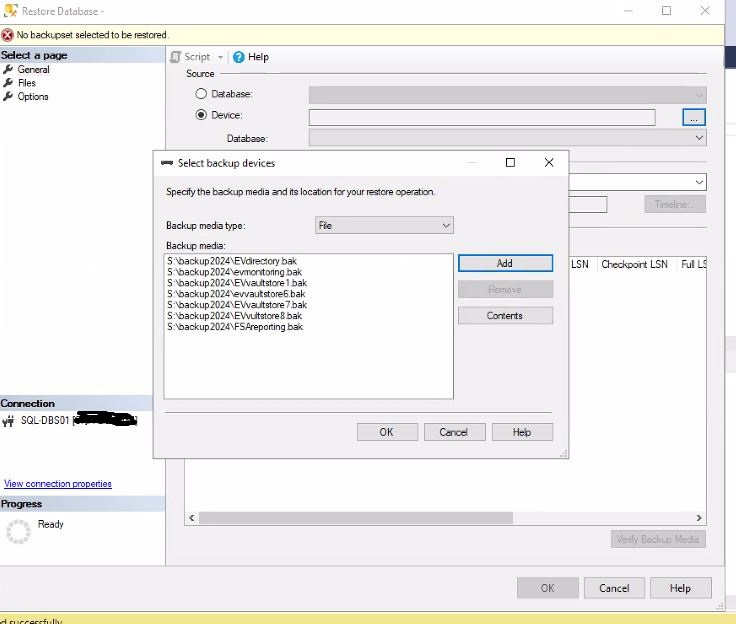
Task: Open the General page
Action: pos(33,70)
